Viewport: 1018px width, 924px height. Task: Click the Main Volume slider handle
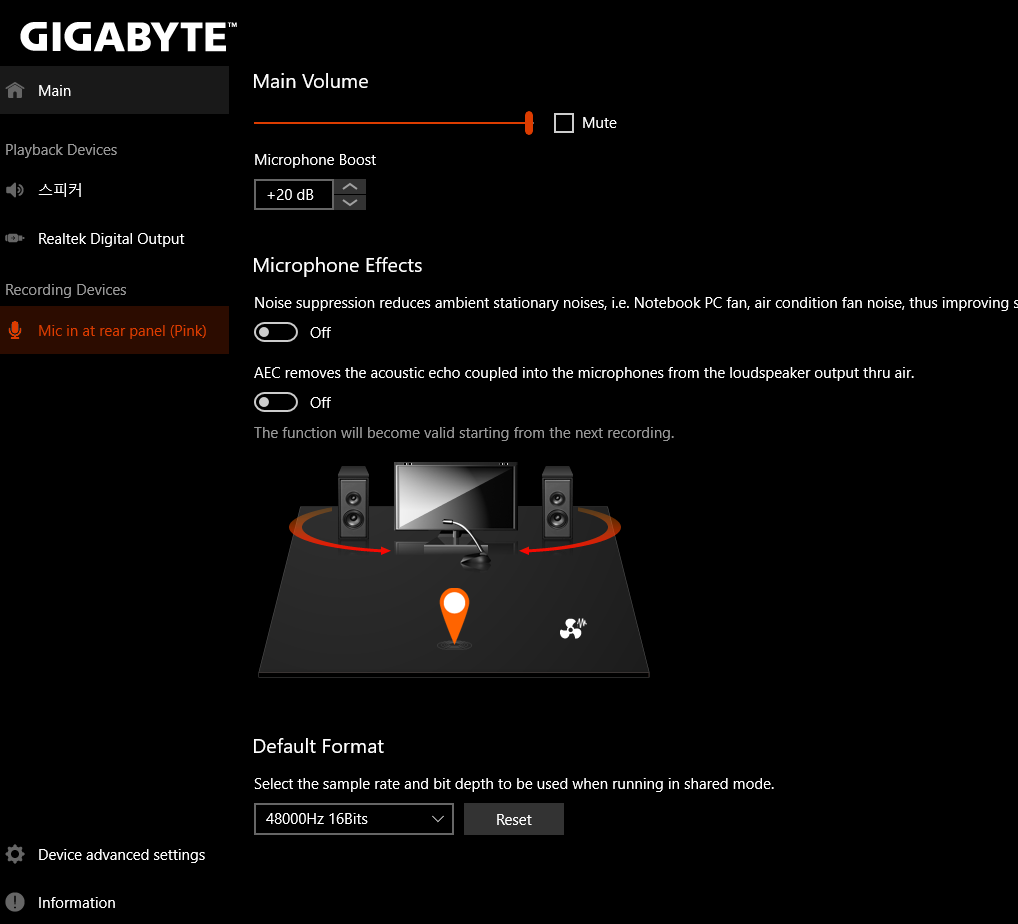click(529, 123)
